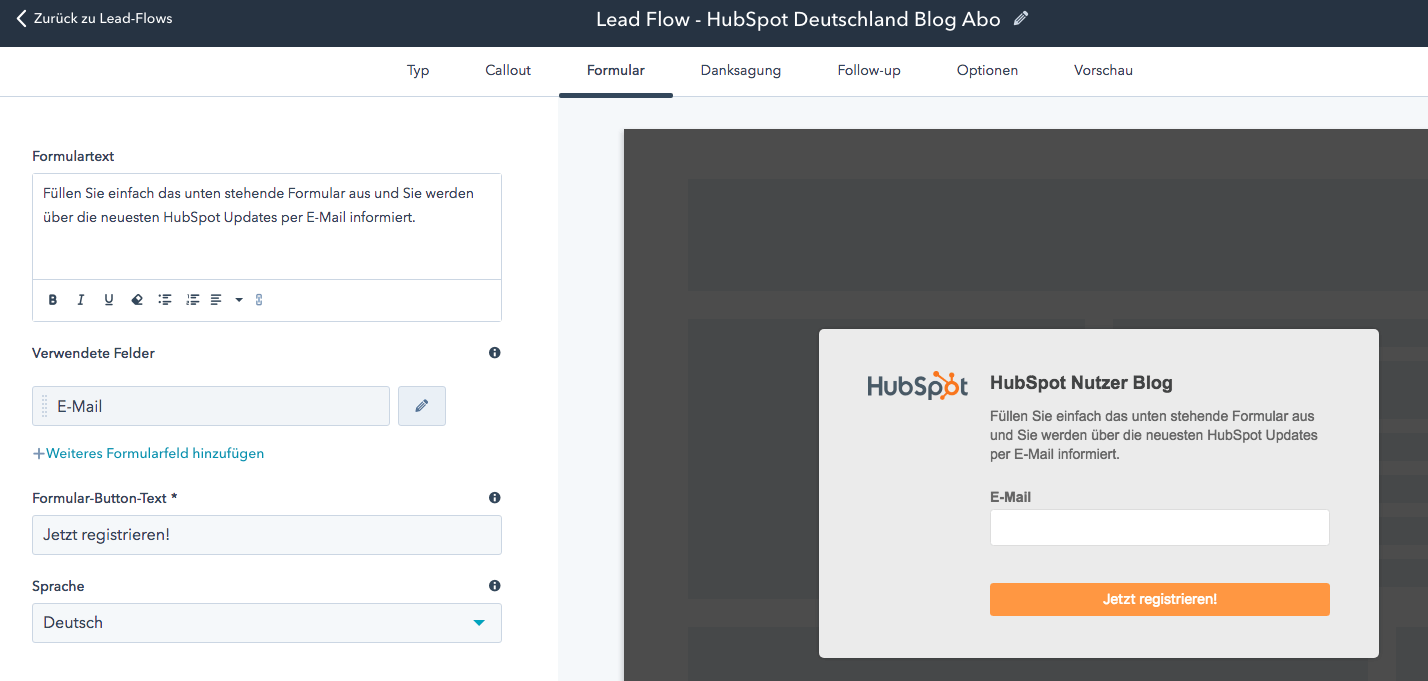
Task: Click the E-Mail input in the preview
Action: [1160, 528]
